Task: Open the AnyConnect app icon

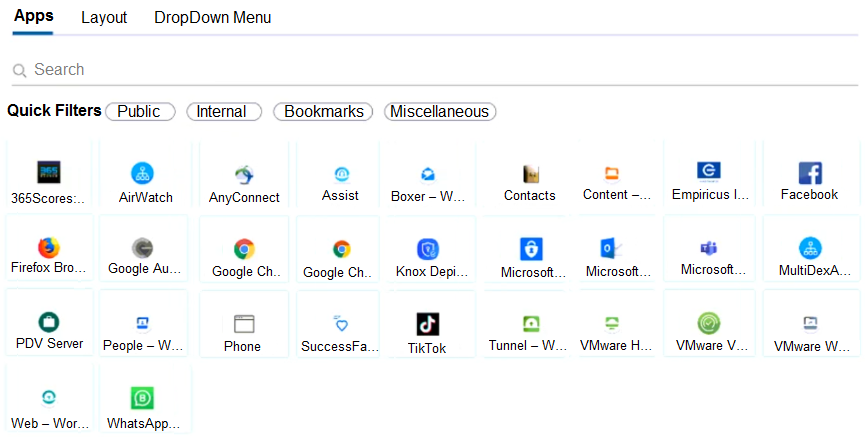Action: [244, 175]
